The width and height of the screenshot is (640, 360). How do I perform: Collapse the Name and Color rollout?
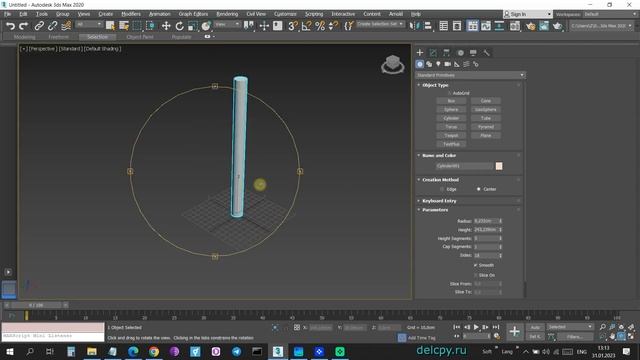(x=439, y=156)
